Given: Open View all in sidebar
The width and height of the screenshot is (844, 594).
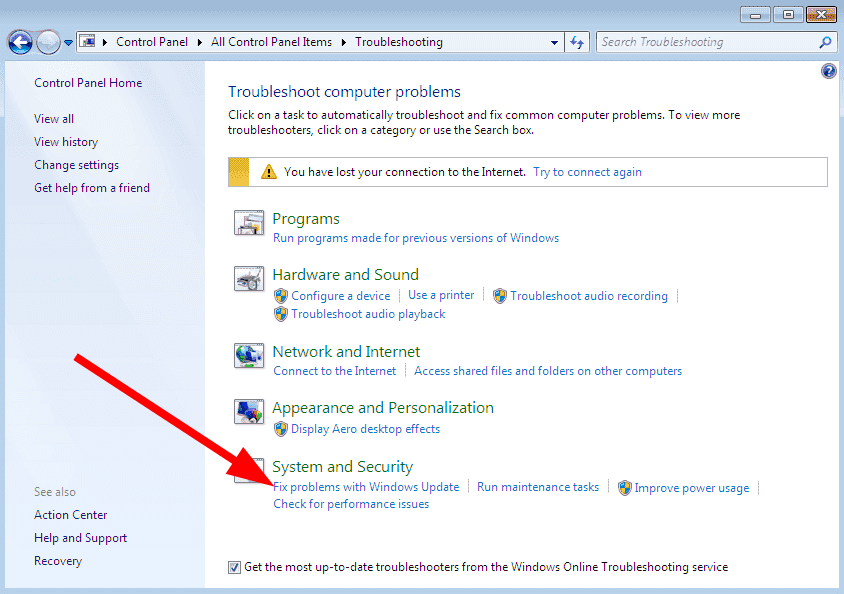Looking at the screenshot, I should (54, 119).
